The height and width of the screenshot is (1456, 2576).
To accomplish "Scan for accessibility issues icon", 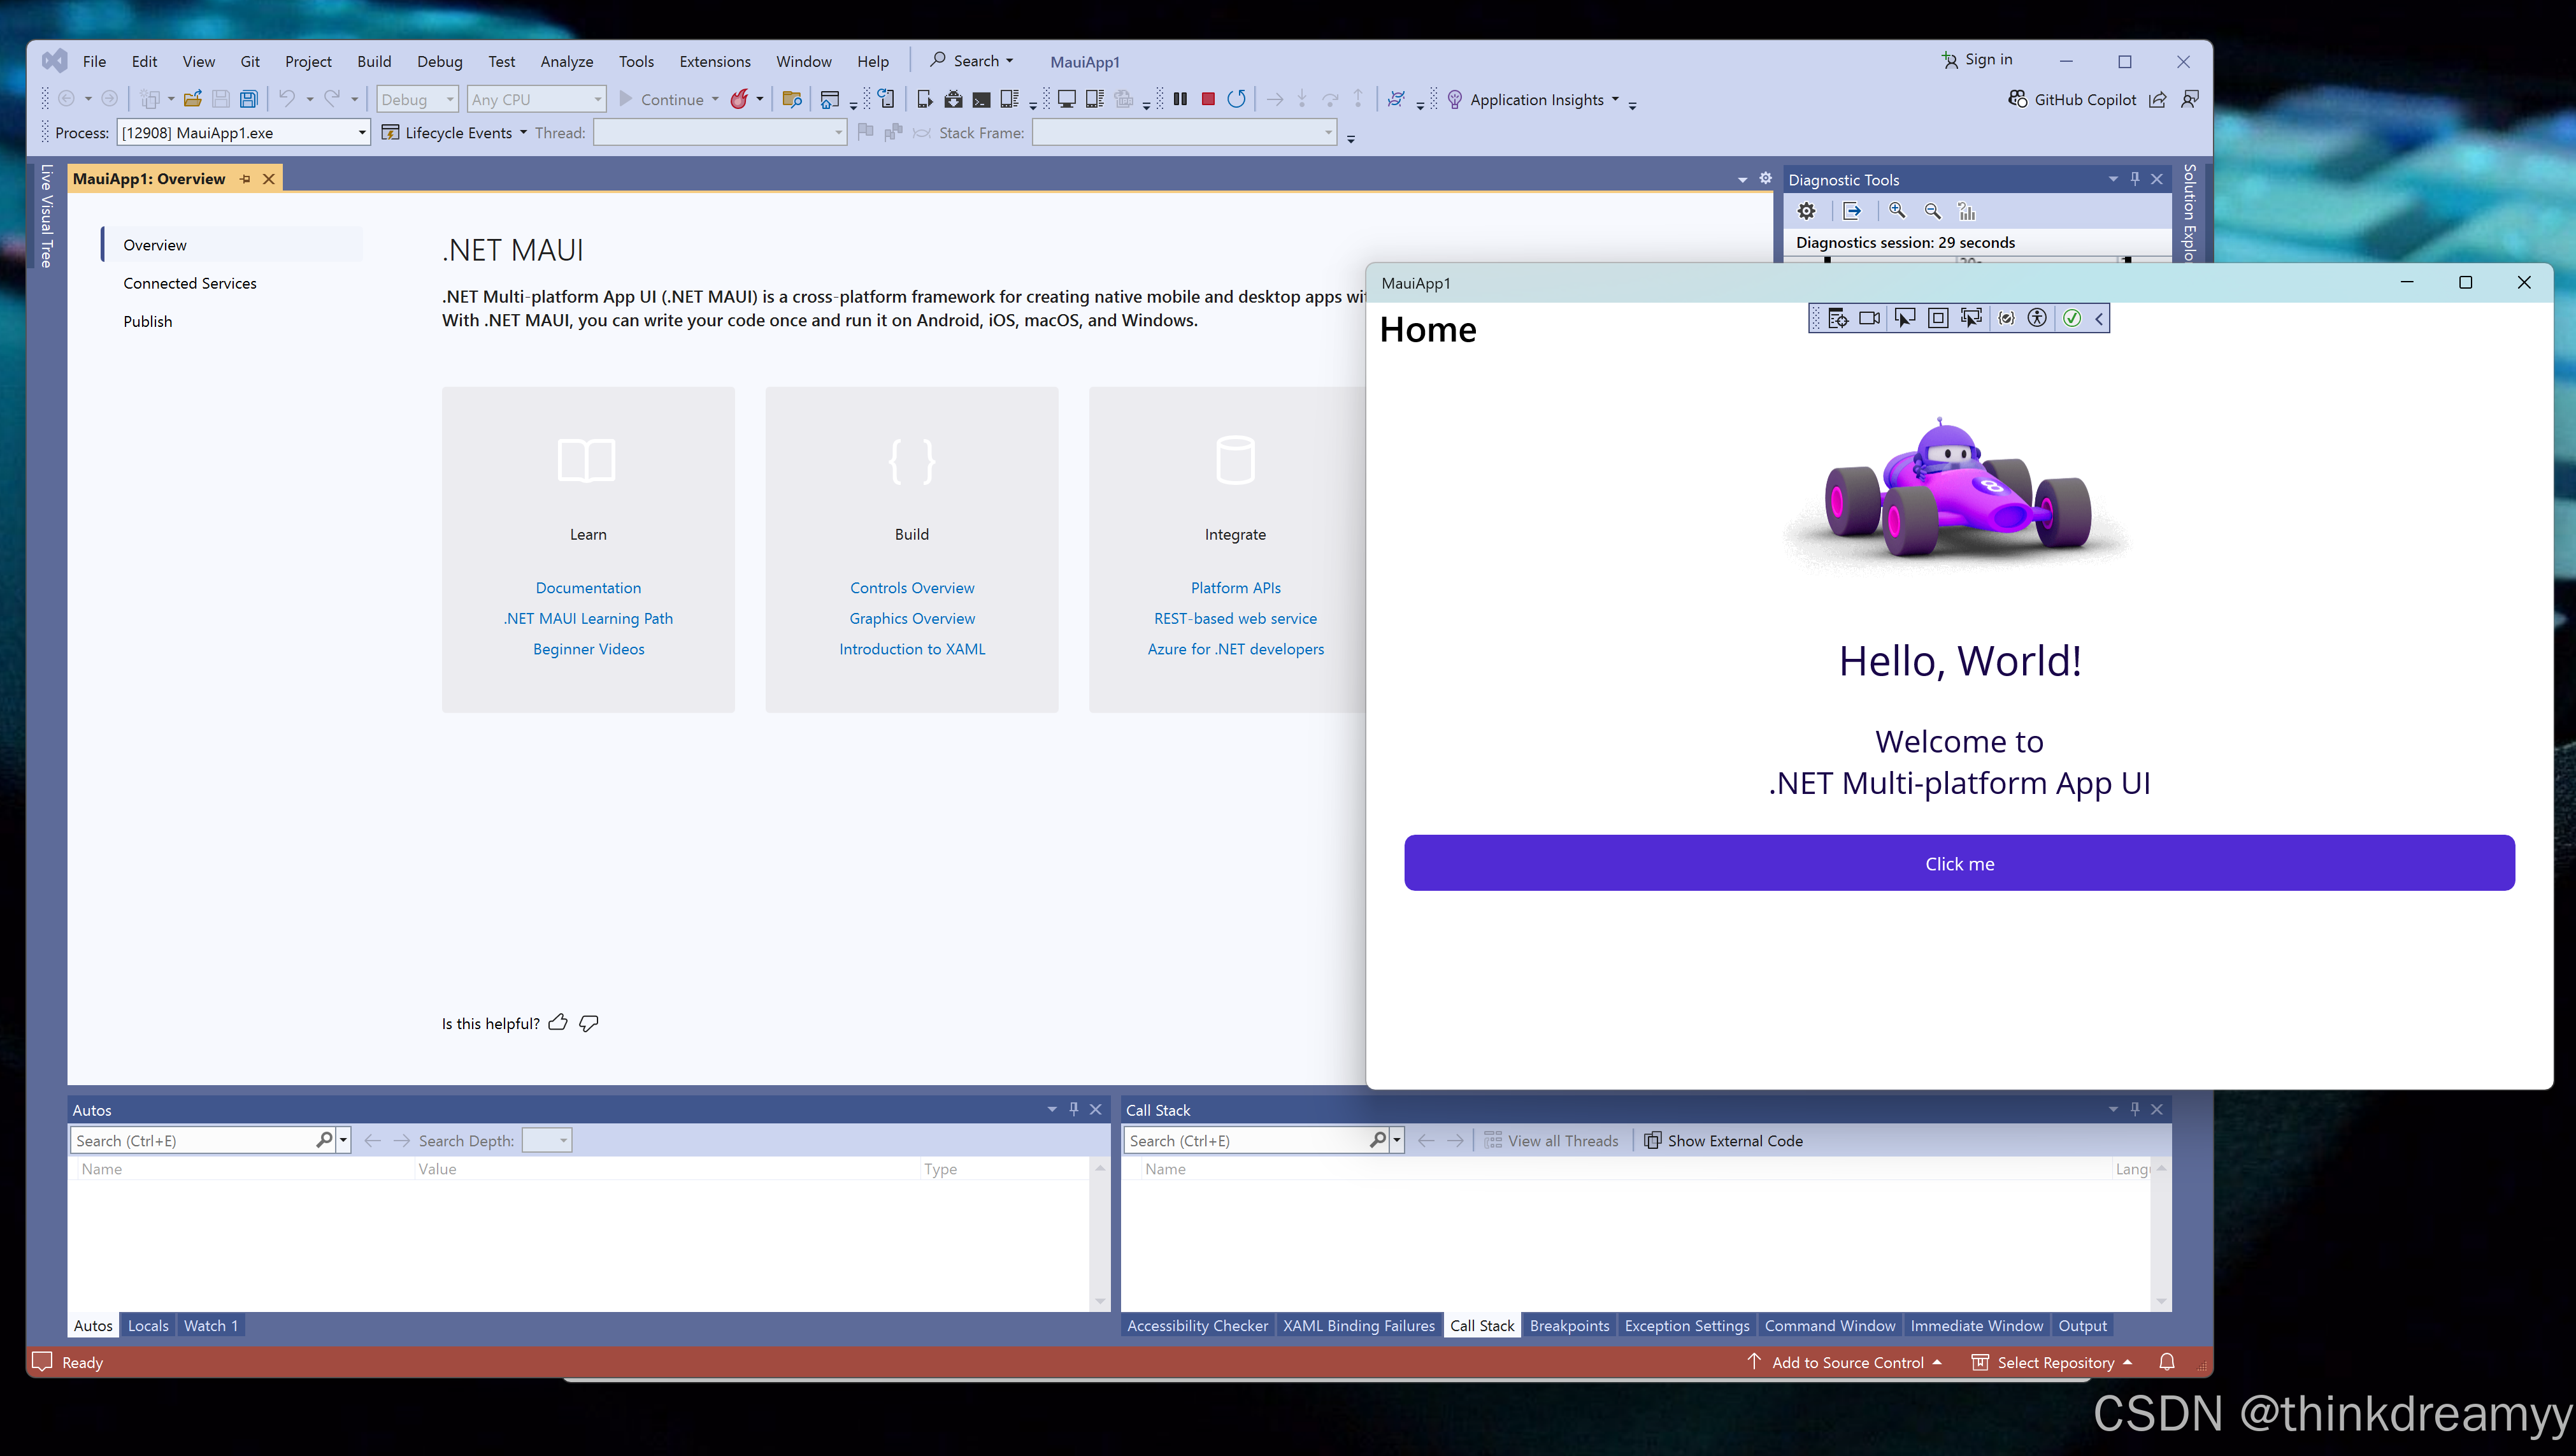I will 2037,318.
